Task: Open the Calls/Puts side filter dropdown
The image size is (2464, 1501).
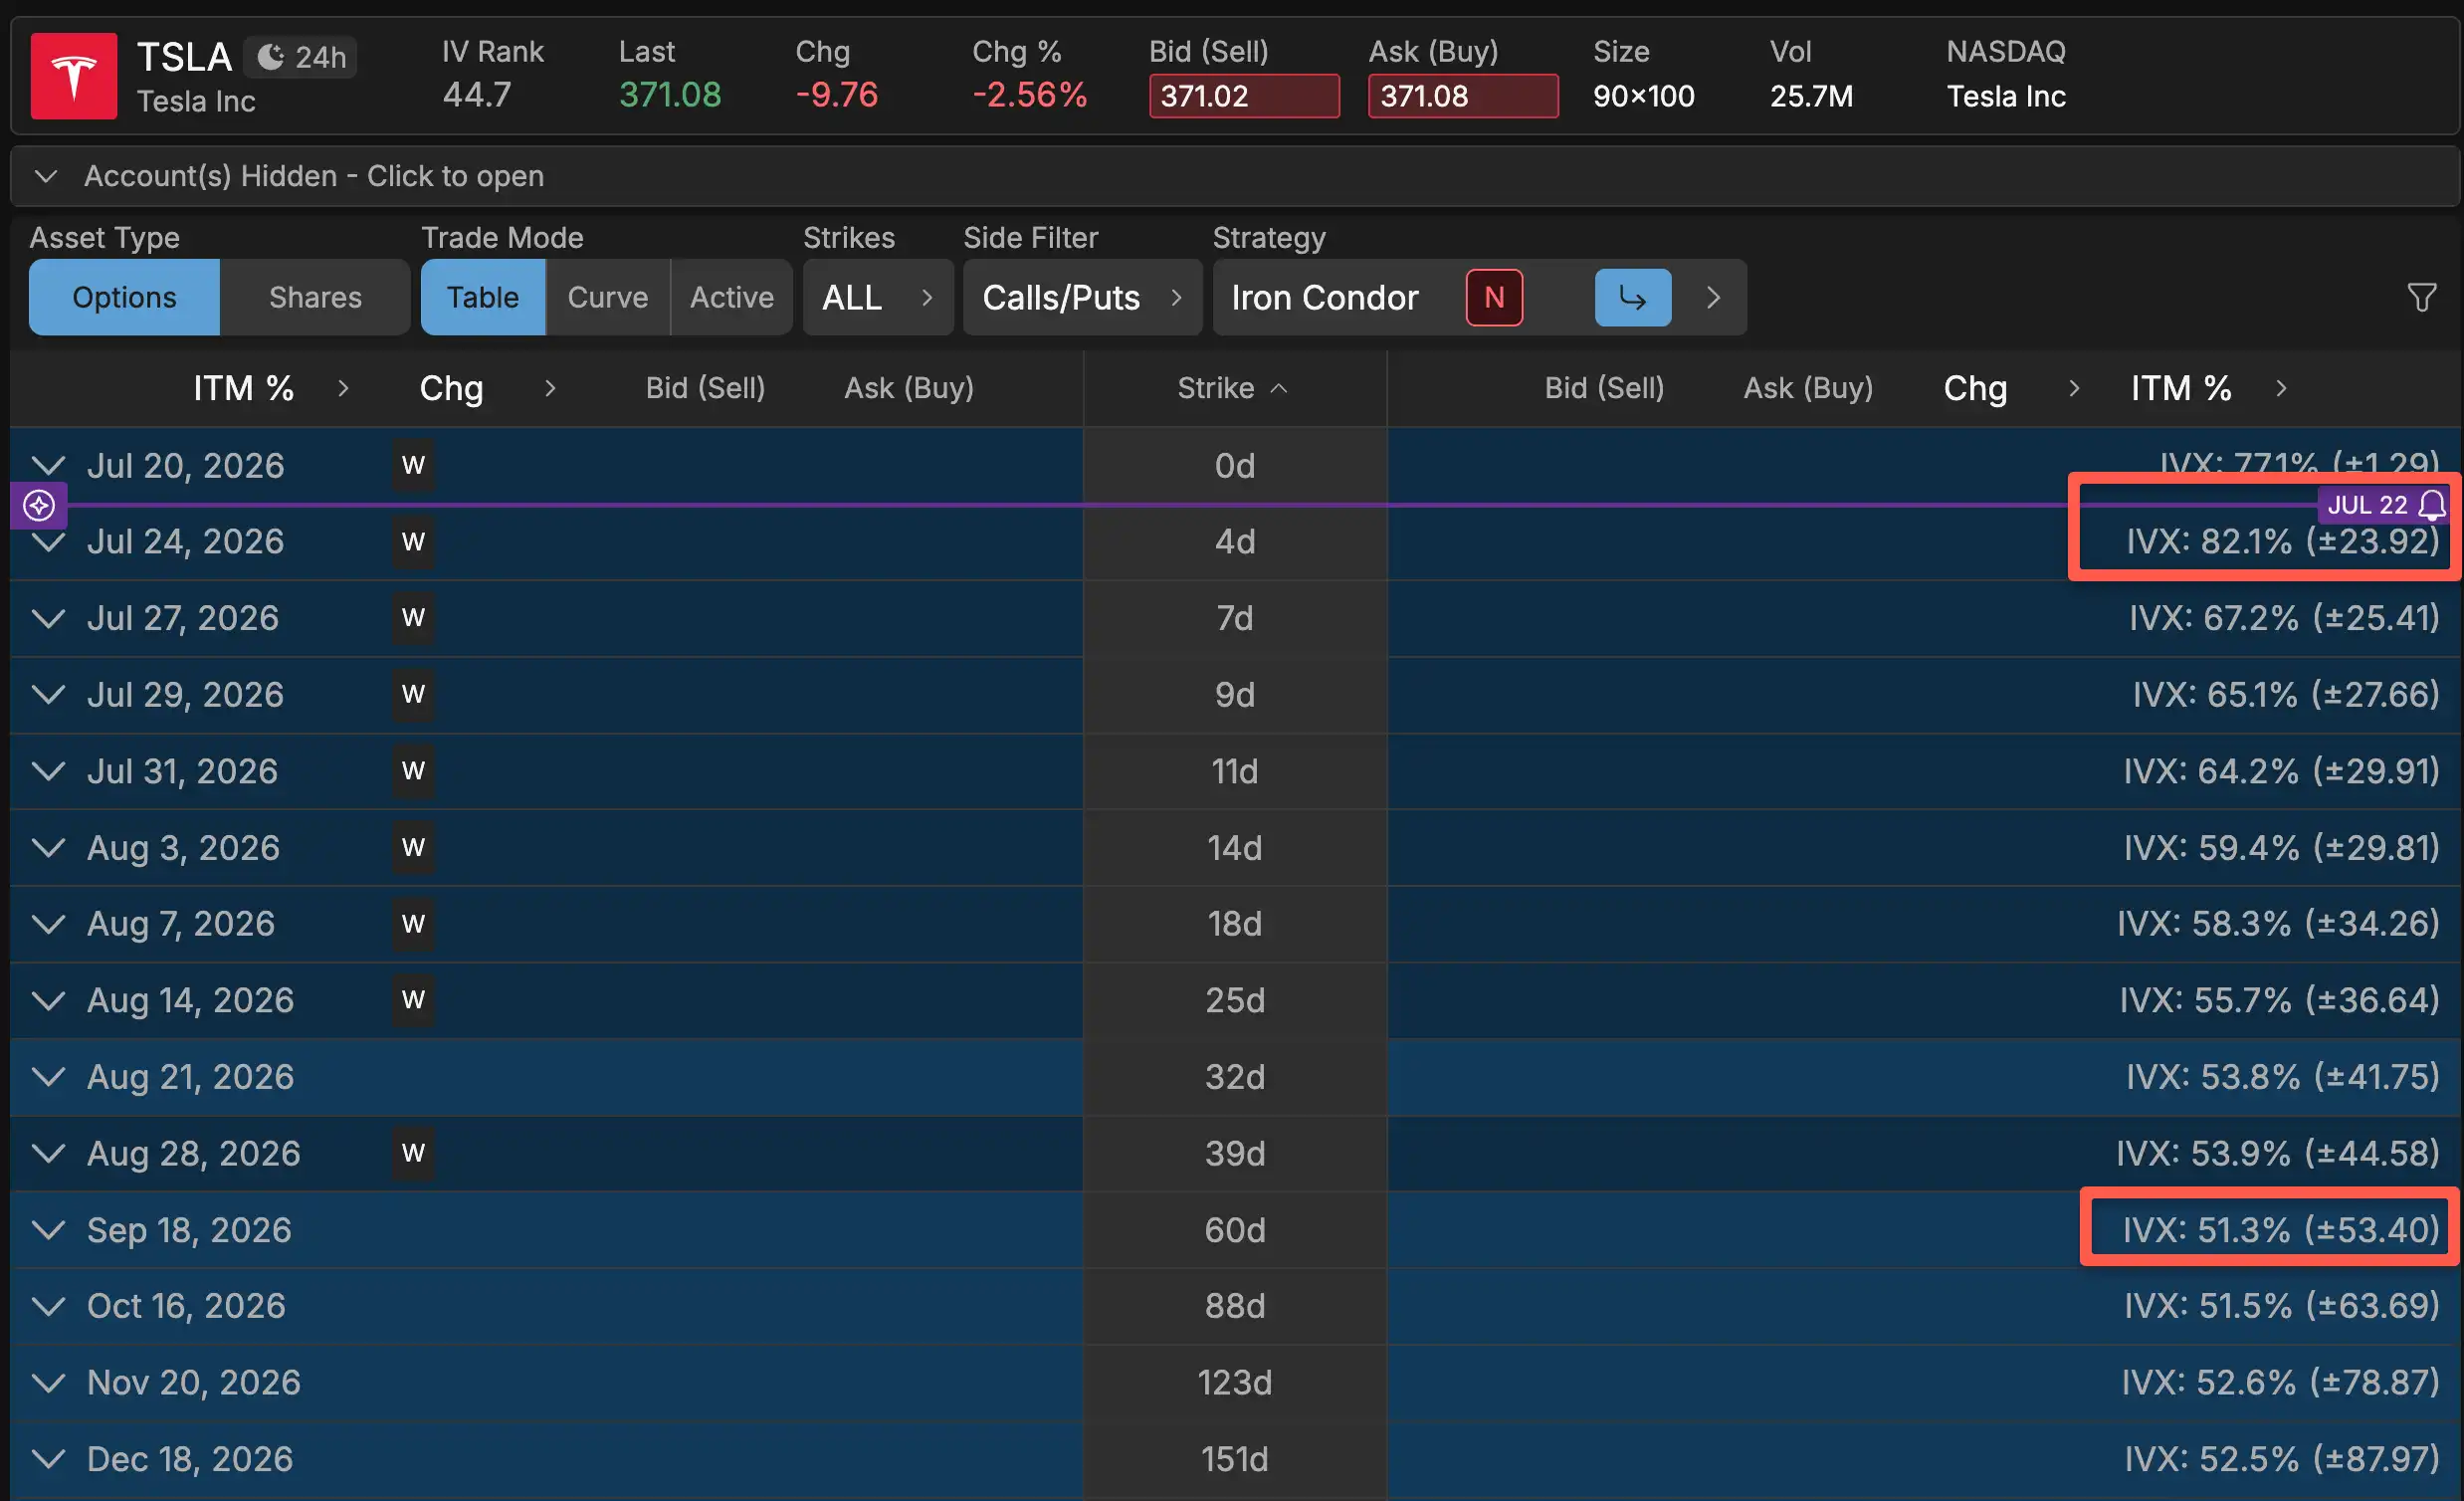Action: point(1082,297)
